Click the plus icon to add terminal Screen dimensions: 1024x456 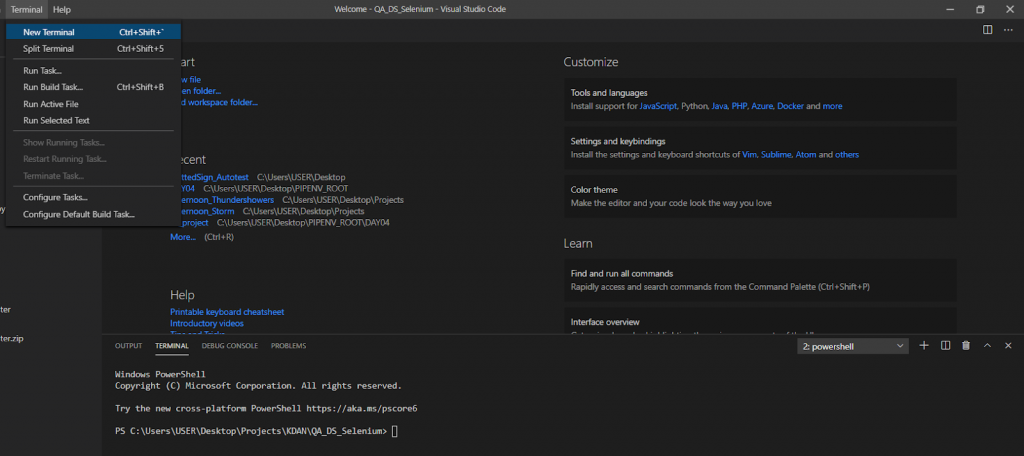pos(924,346)
